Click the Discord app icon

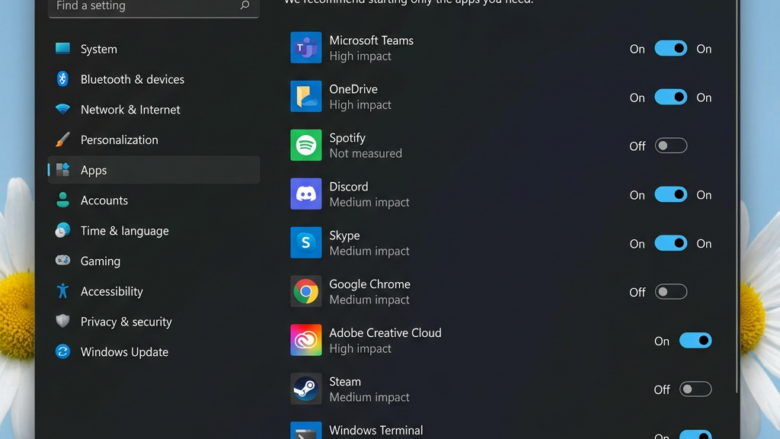pyautogui.click(x=305, y=194)
